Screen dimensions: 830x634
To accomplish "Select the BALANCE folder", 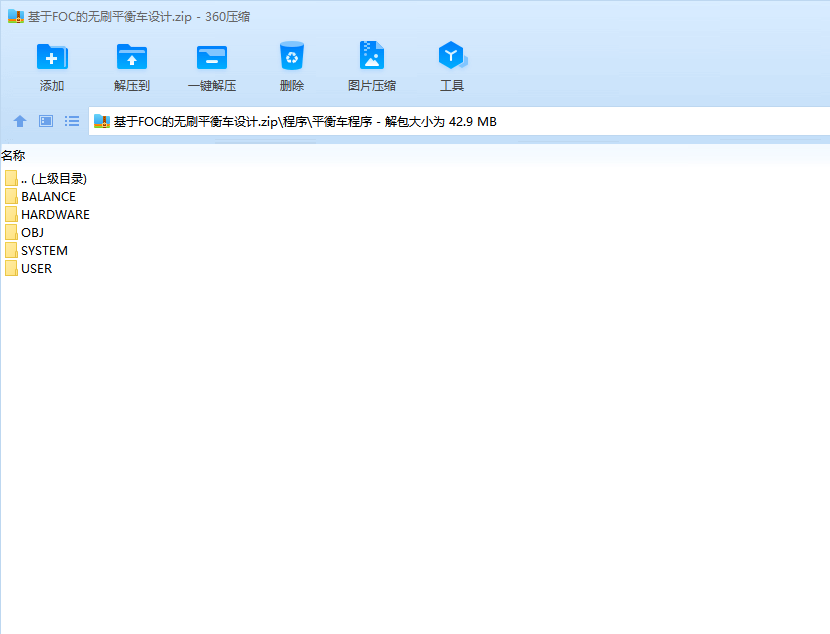I will tap(40, 196).
